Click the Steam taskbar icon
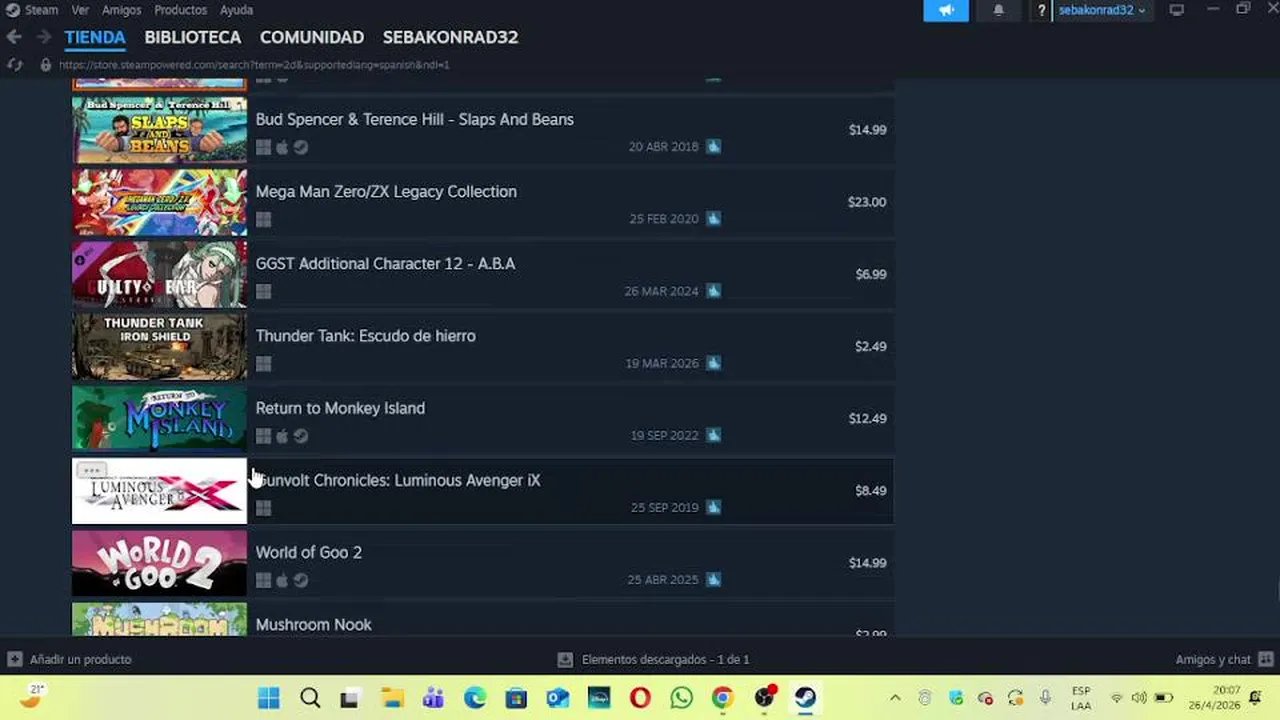The height and width of the screenshot is (720, 1280). [x=805, y=698]
